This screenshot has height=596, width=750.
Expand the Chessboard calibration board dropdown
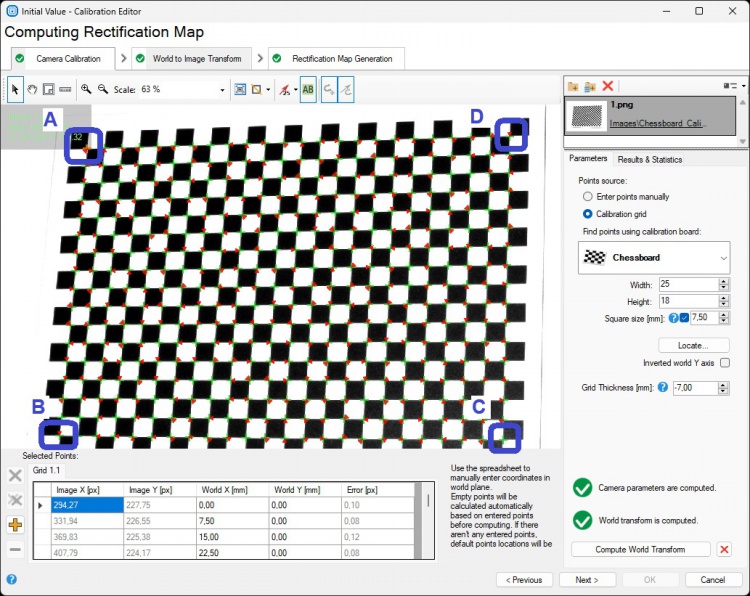click(x=724, y=257)
